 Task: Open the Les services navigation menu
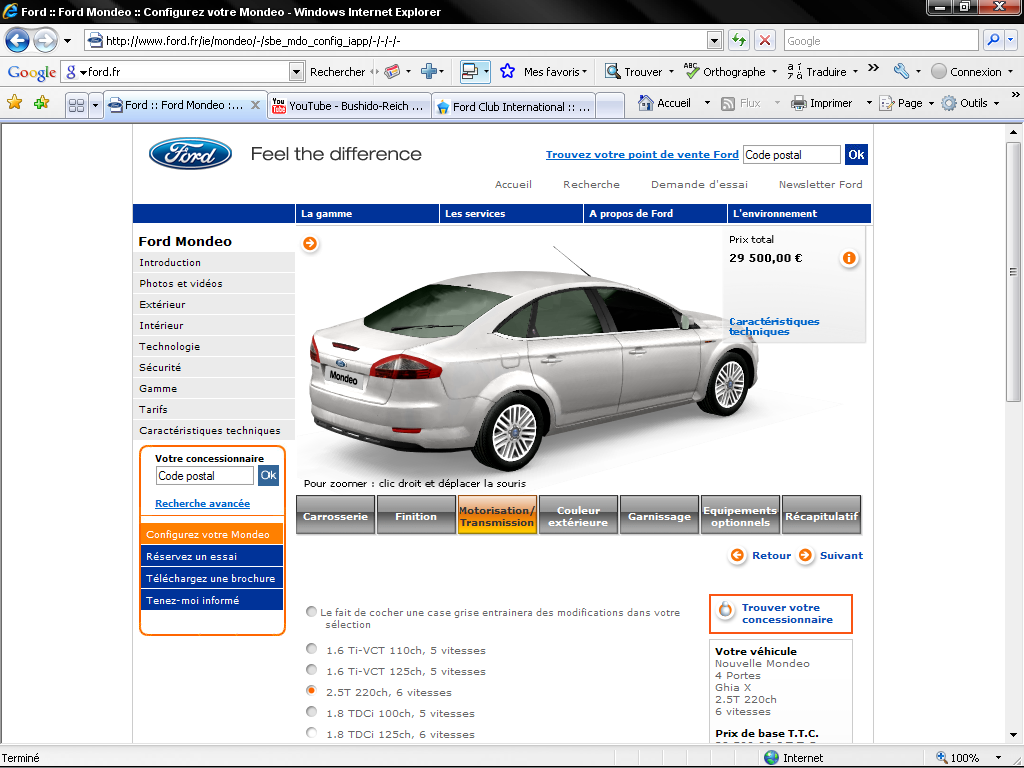pos(511,214)
